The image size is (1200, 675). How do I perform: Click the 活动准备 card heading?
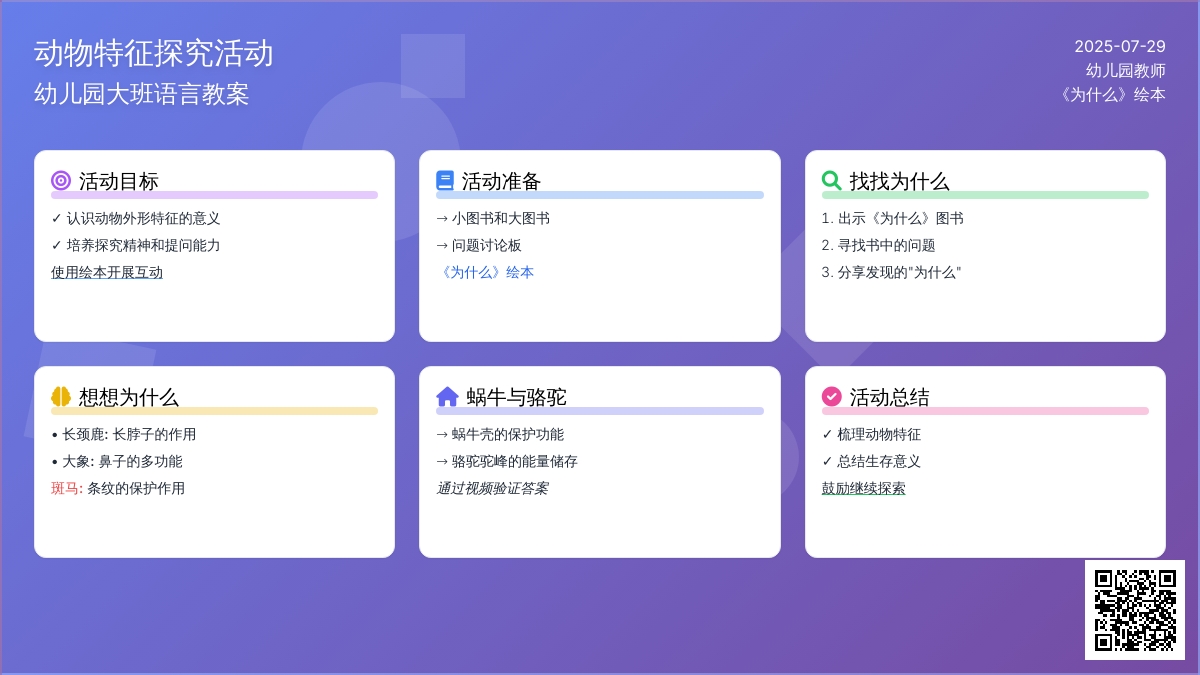501,181
